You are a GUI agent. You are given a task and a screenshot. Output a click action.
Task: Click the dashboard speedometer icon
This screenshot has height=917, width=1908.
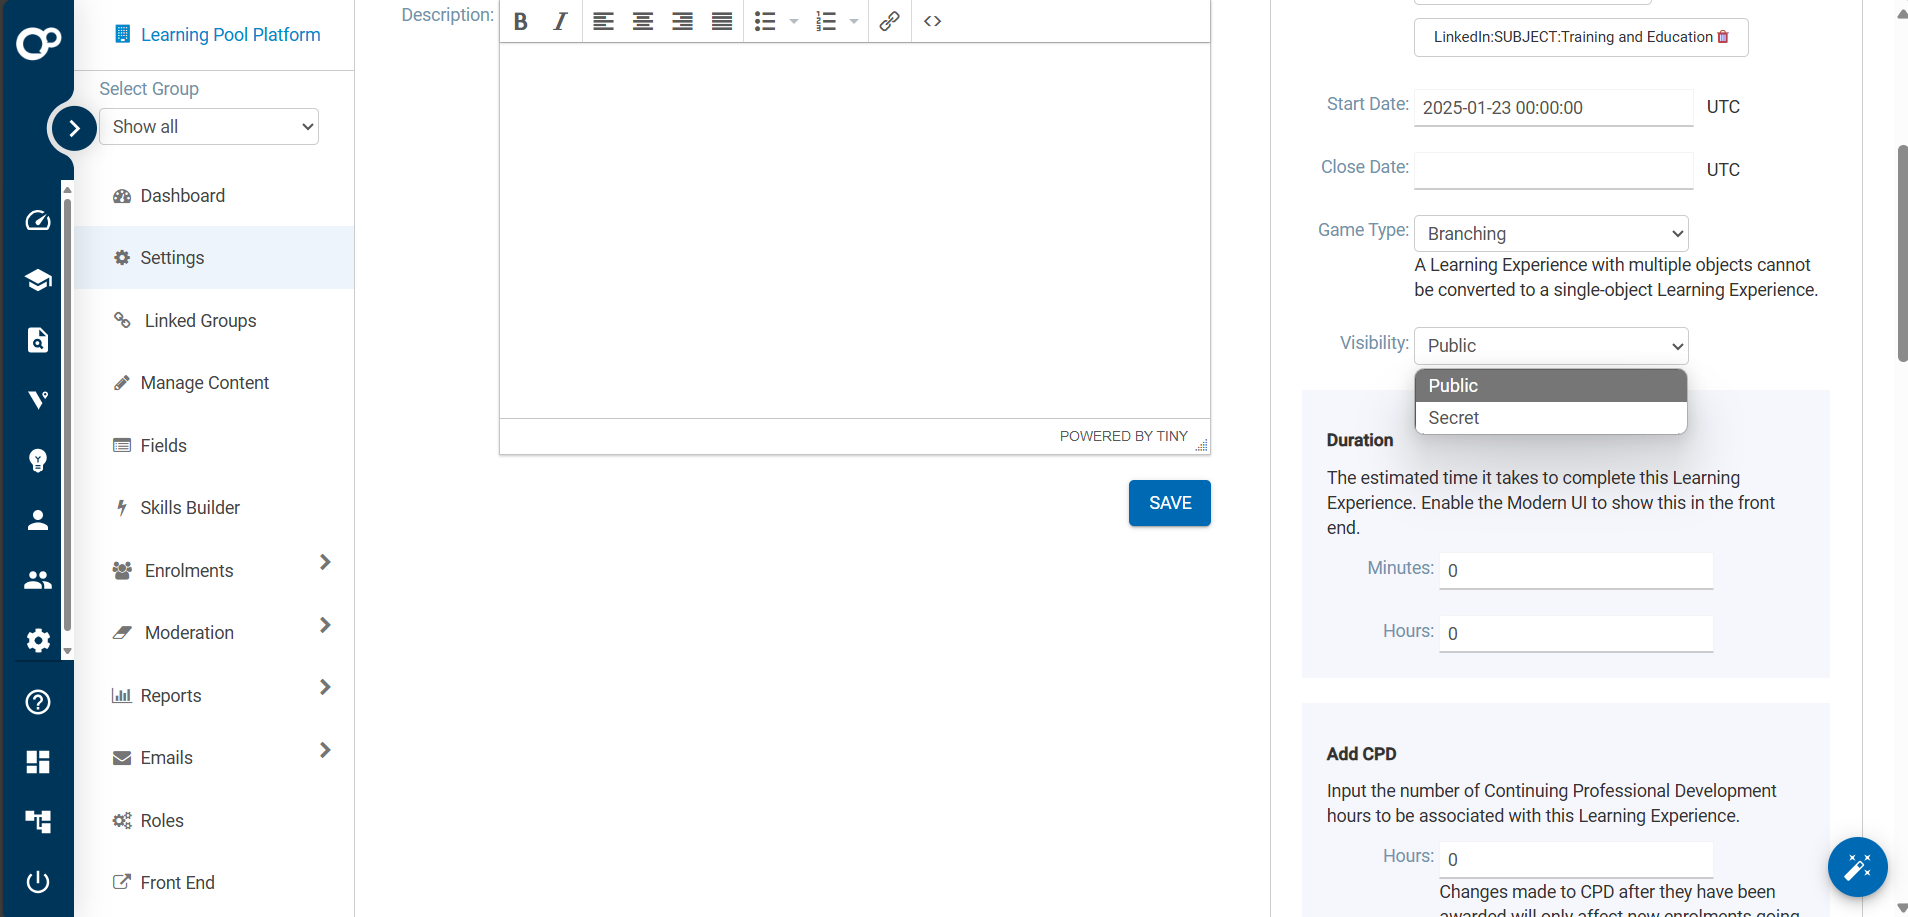point(37,220)
